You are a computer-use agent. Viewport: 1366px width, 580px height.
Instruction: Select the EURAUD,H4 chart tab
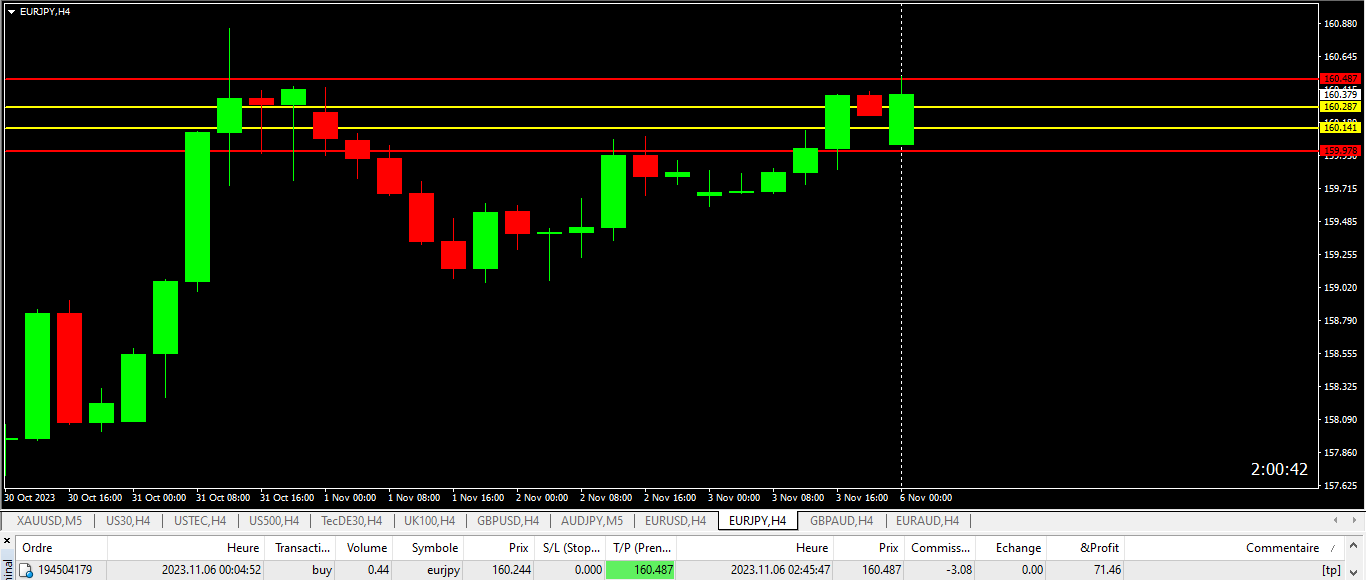pos(927,521)
